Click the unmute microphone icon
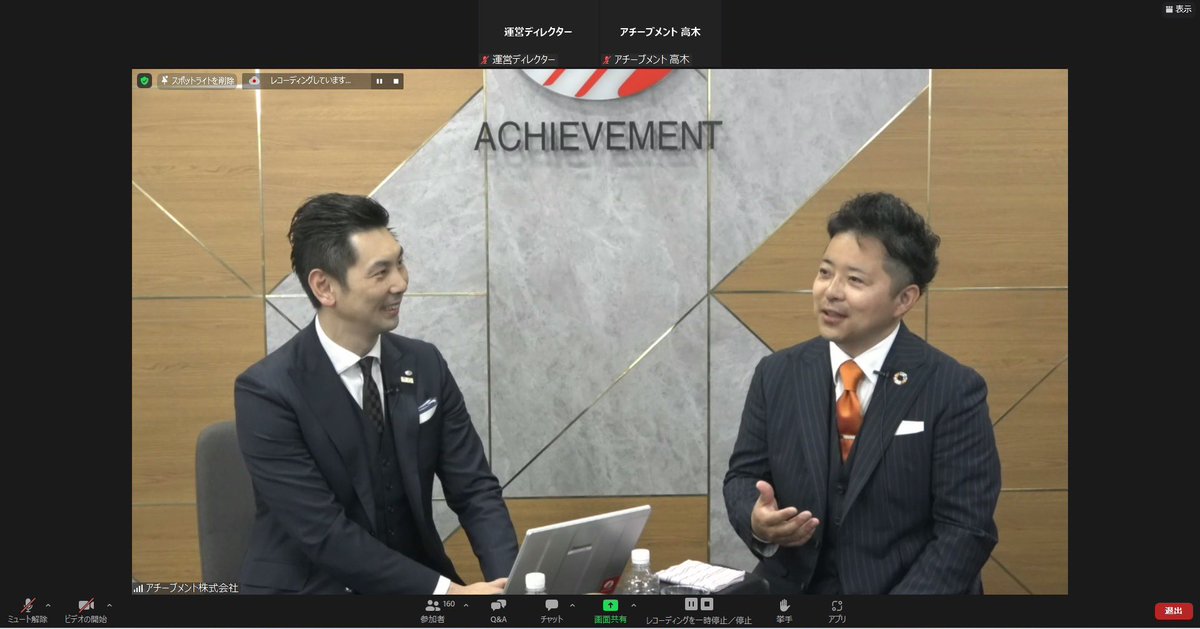The image size is (1200, 629). pyautogui.click(x=28, y=605)
